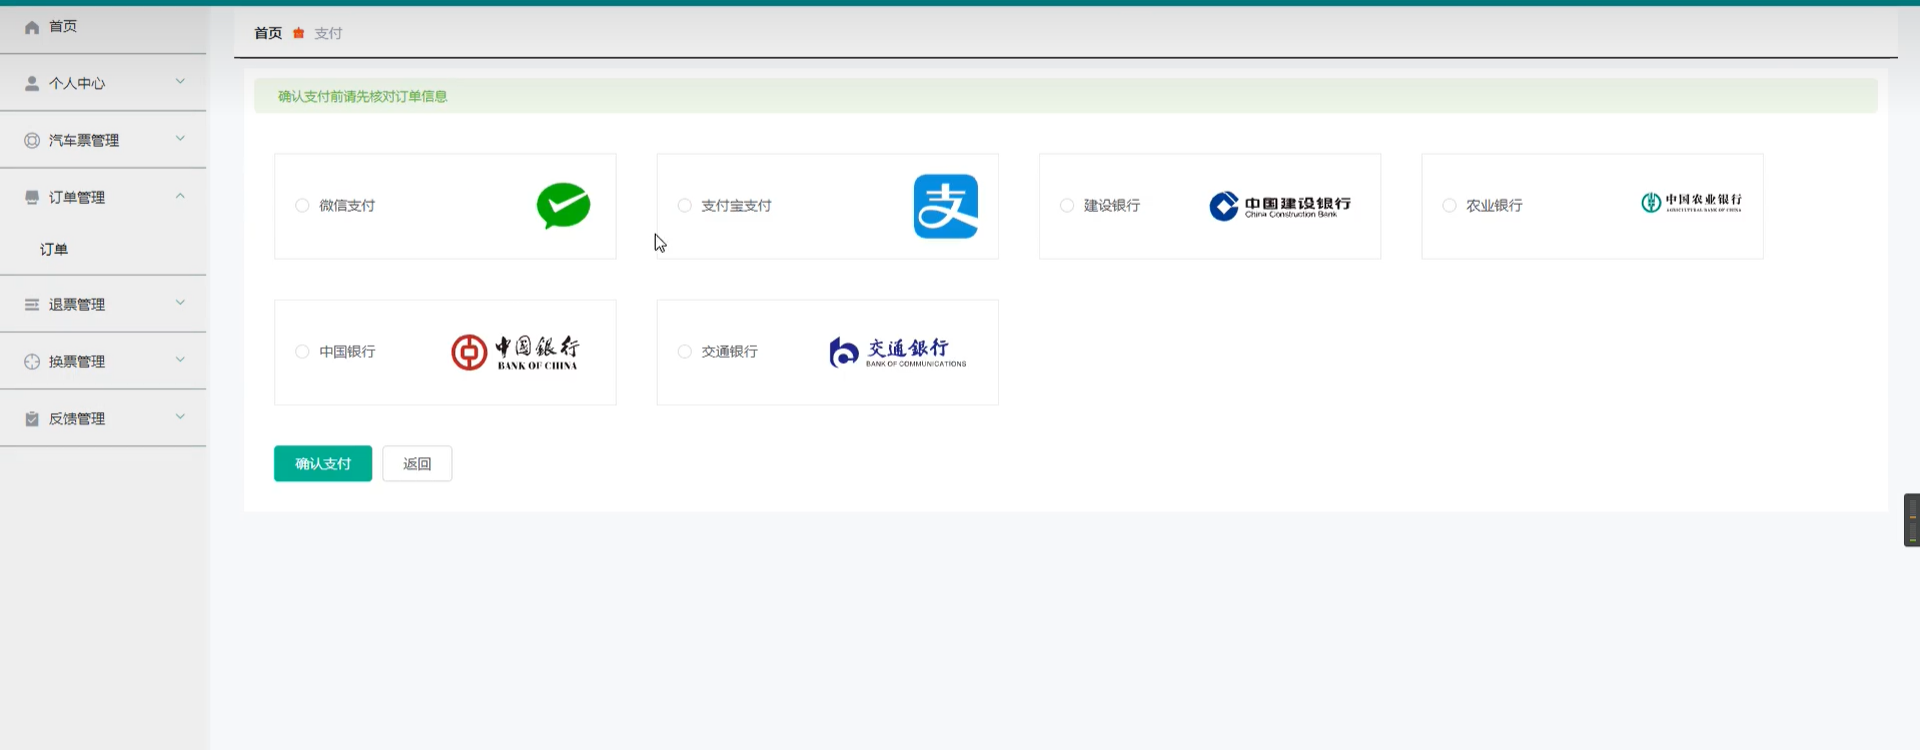
Task: Click the 建设银行 label text
Action: click(x=1112, y=206)
